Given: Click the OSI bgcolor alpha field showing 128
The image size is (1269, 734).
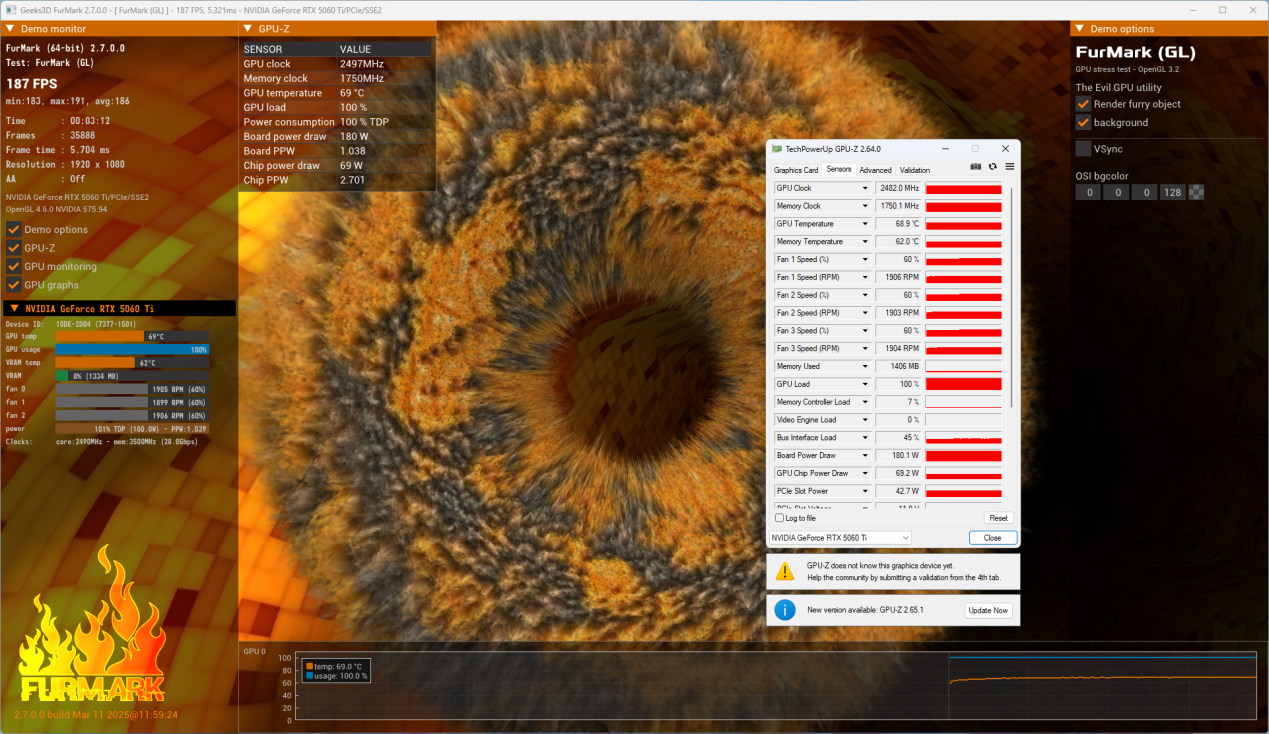Looking at the screenshot, I should click(x=1173, y=192).
